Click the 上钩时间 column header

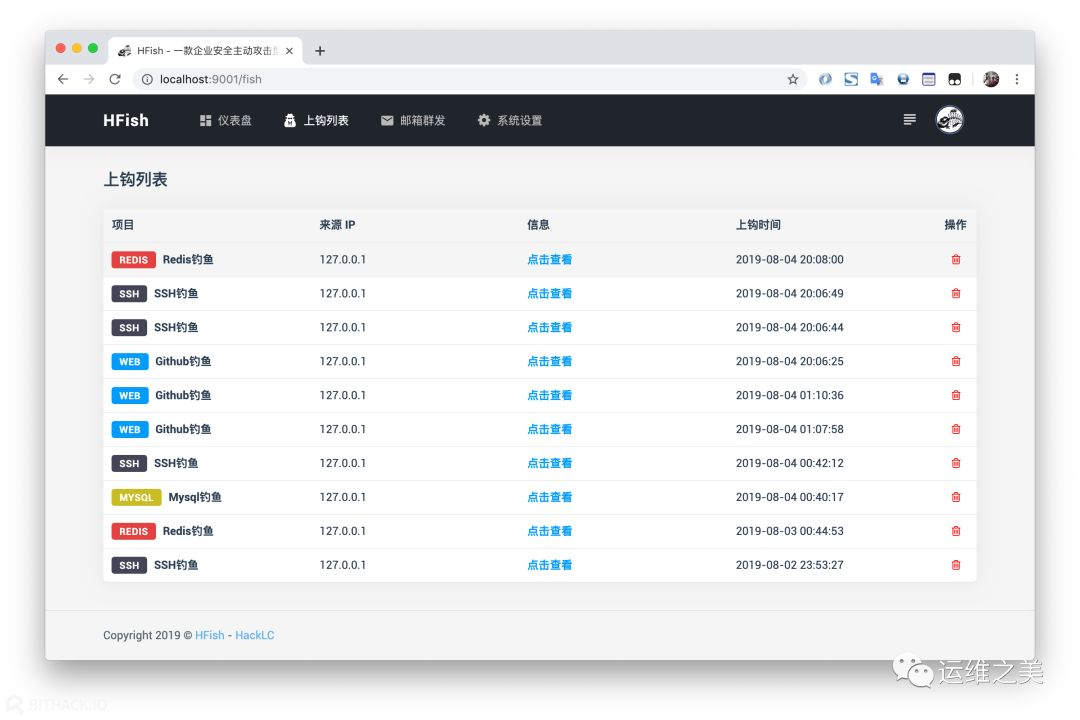758,225
